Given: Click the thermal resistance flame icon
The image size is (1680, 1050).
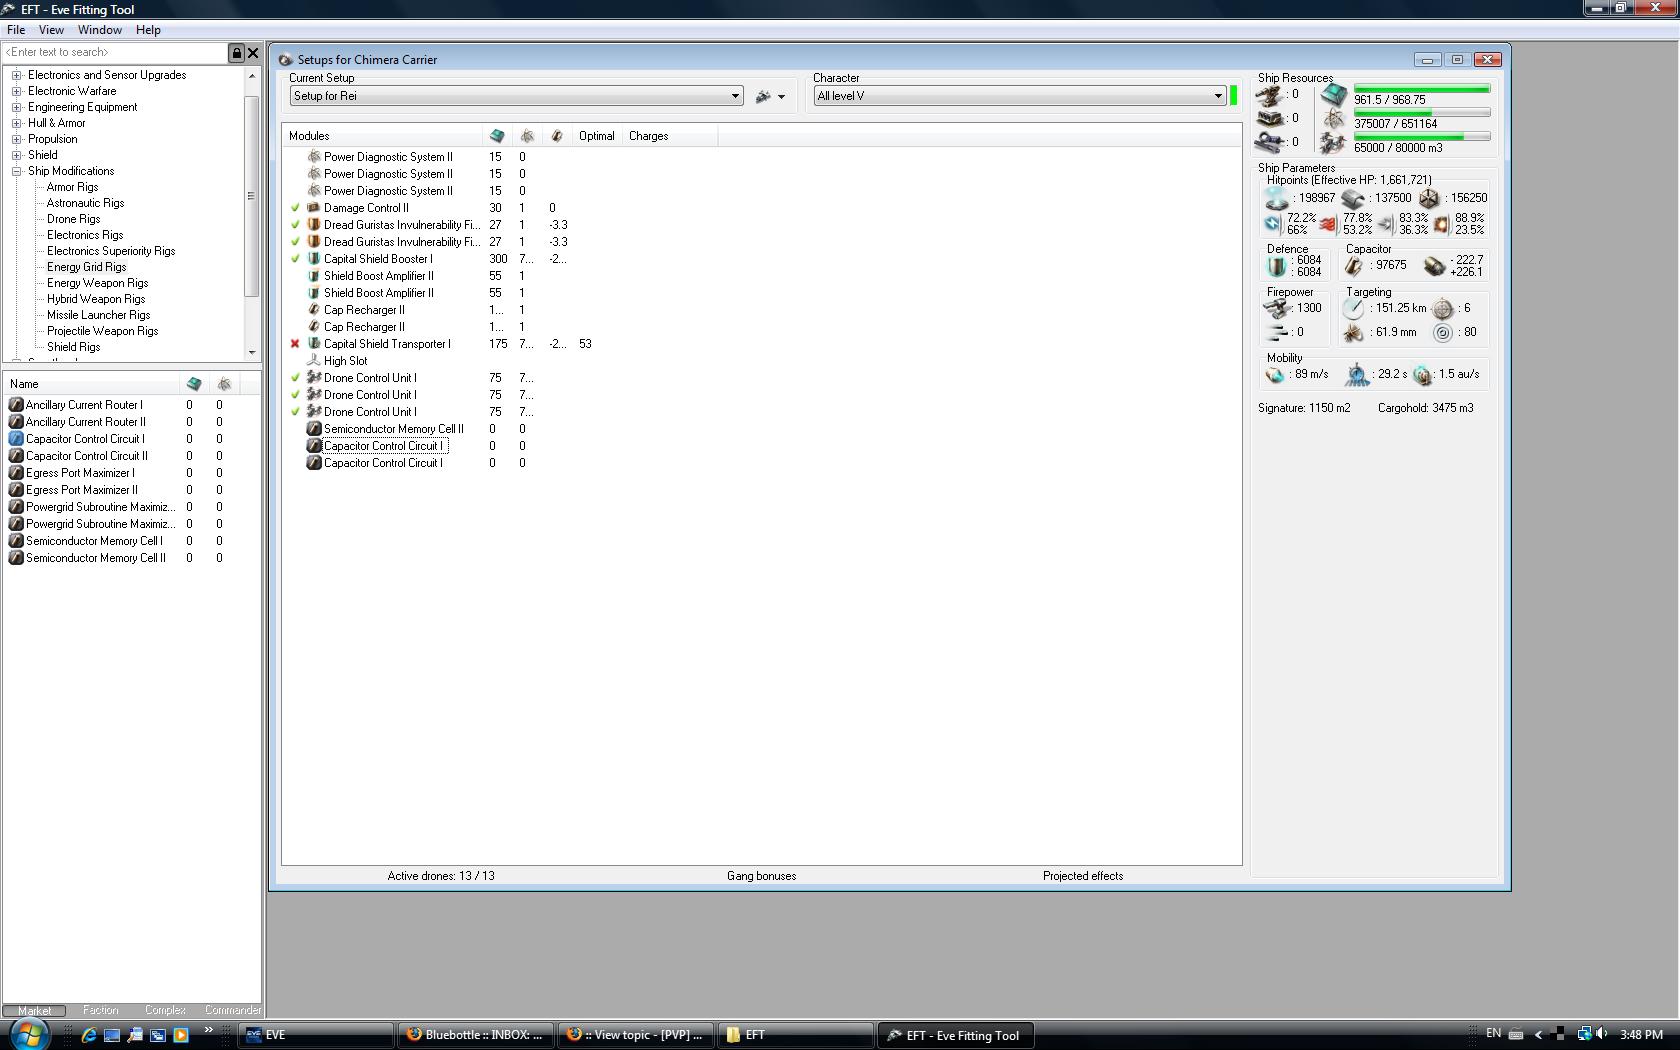Looking at the screenshot, I should 1328,224.
